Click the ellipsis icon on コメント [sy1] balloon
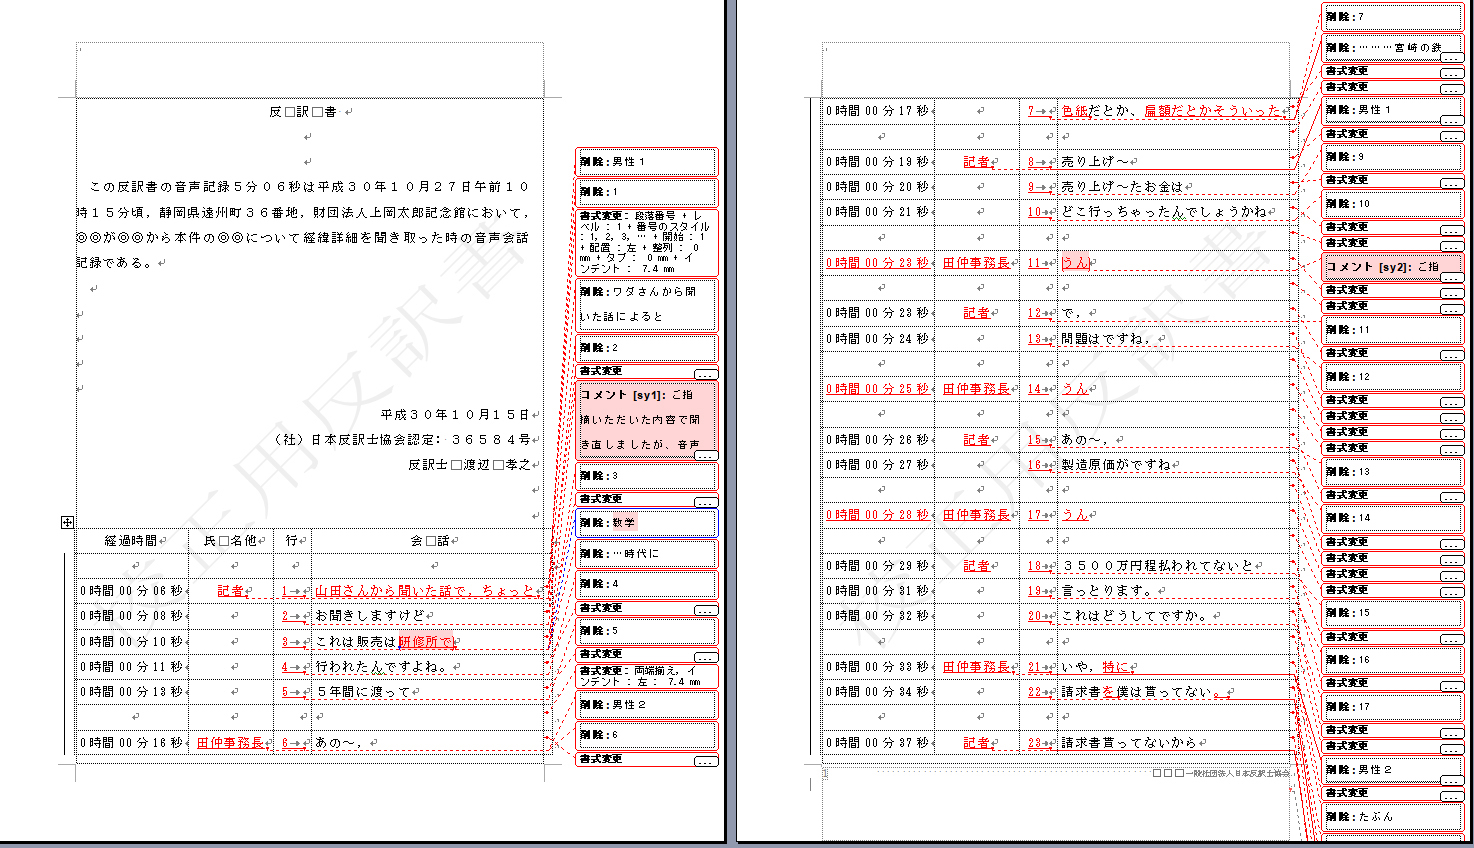Screen dimensions: 1474x848 tap(706, 455)
